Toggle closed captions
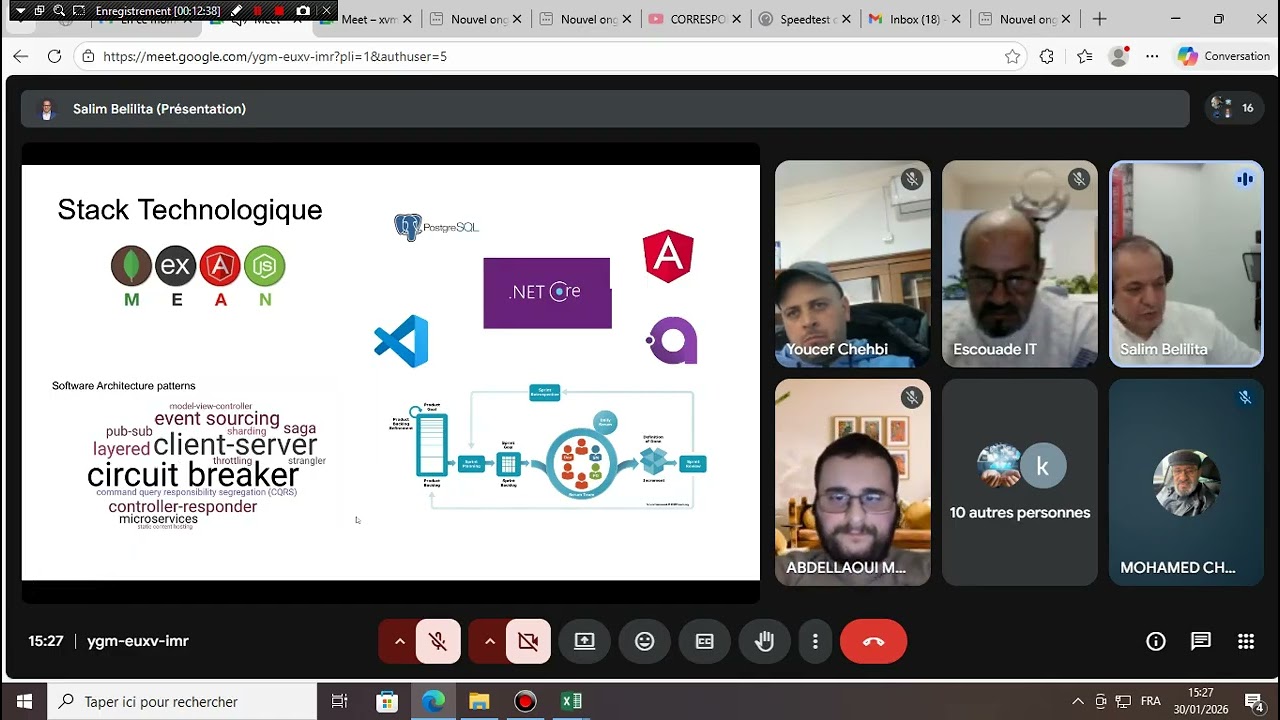Image resolution: width=1280 pixels, height=720 pixels. click(x=705, y=641)
